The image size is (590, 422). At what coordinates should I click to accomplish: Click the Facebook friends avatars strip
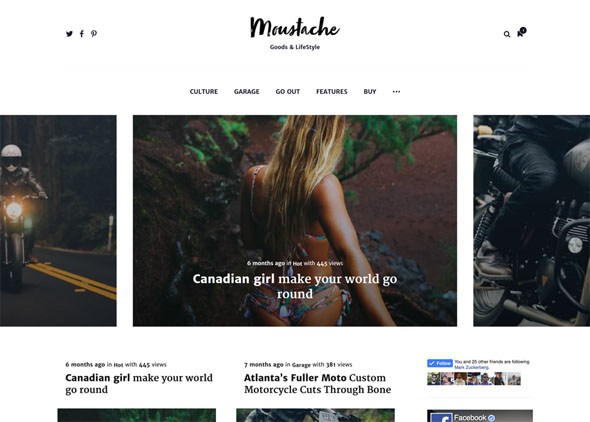click(474, 379)
